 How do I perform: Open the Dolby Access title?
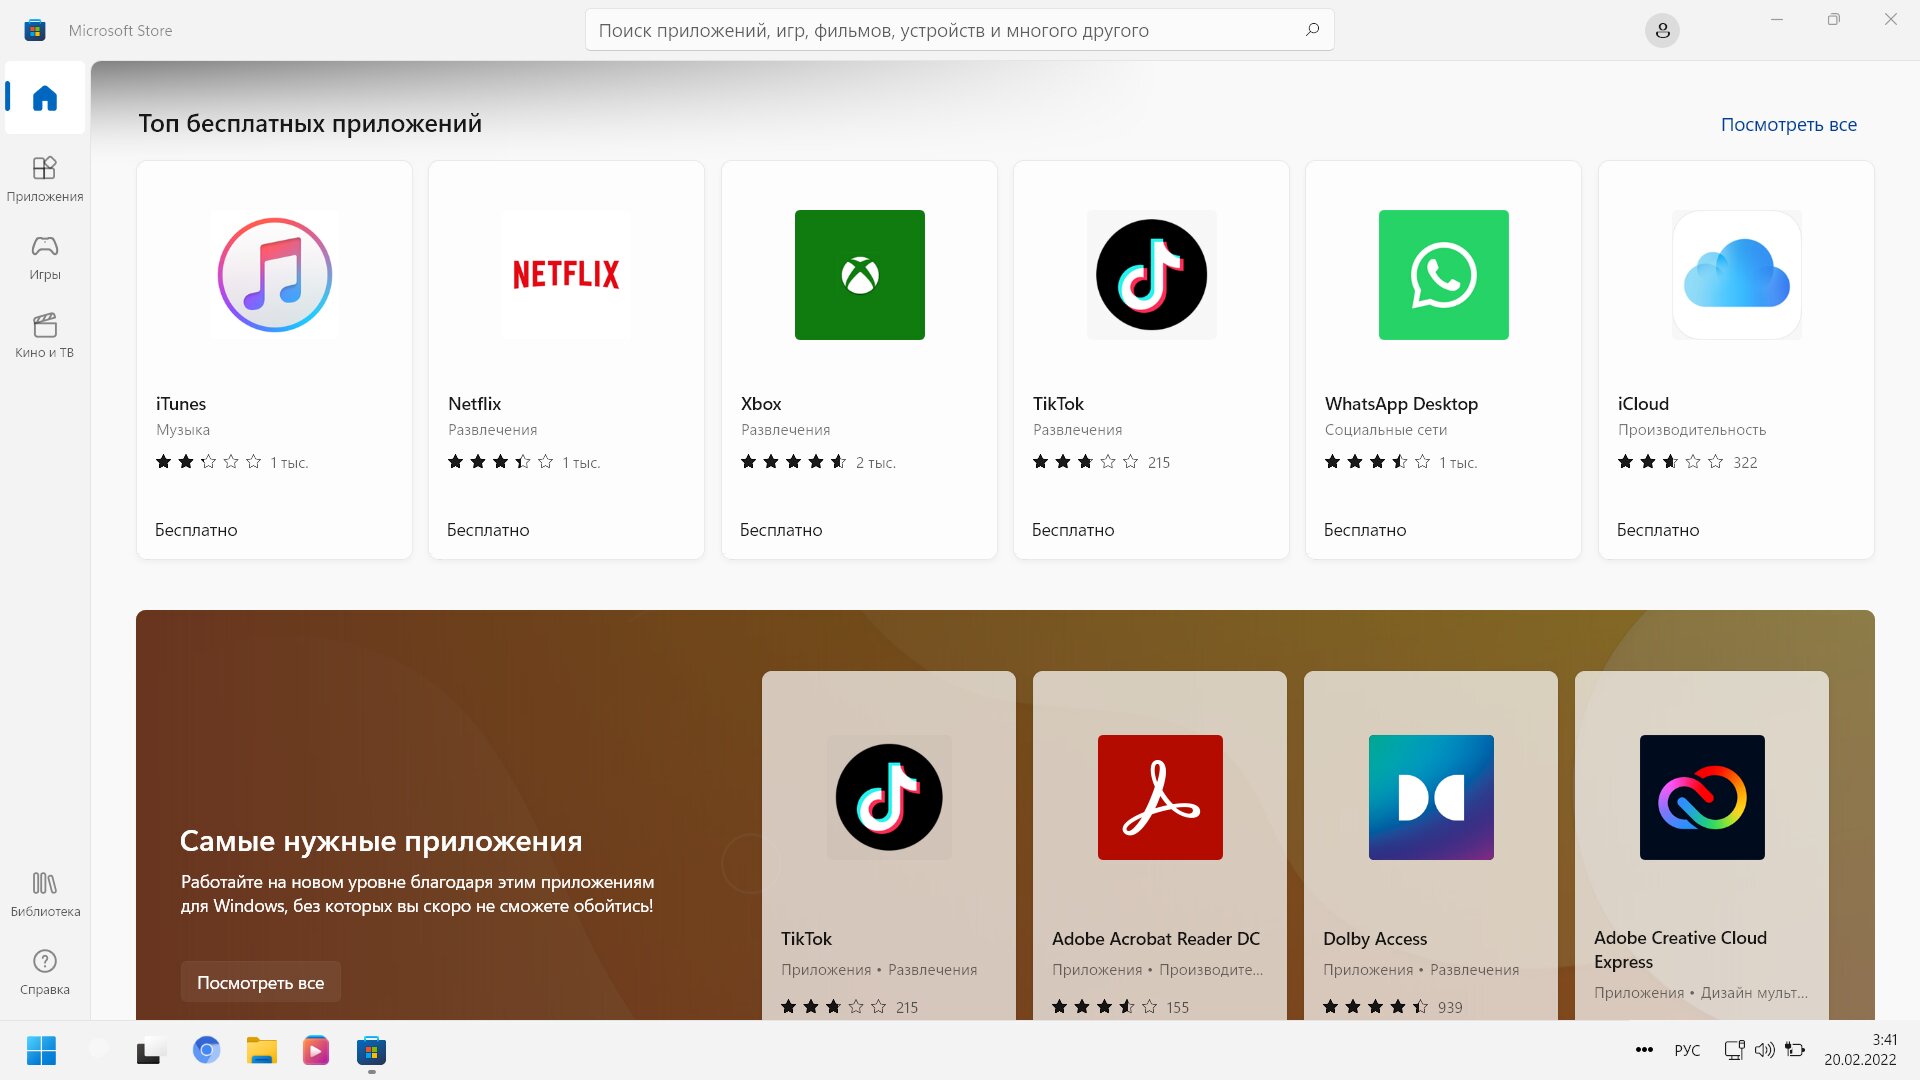click(x=1375, y=939)
